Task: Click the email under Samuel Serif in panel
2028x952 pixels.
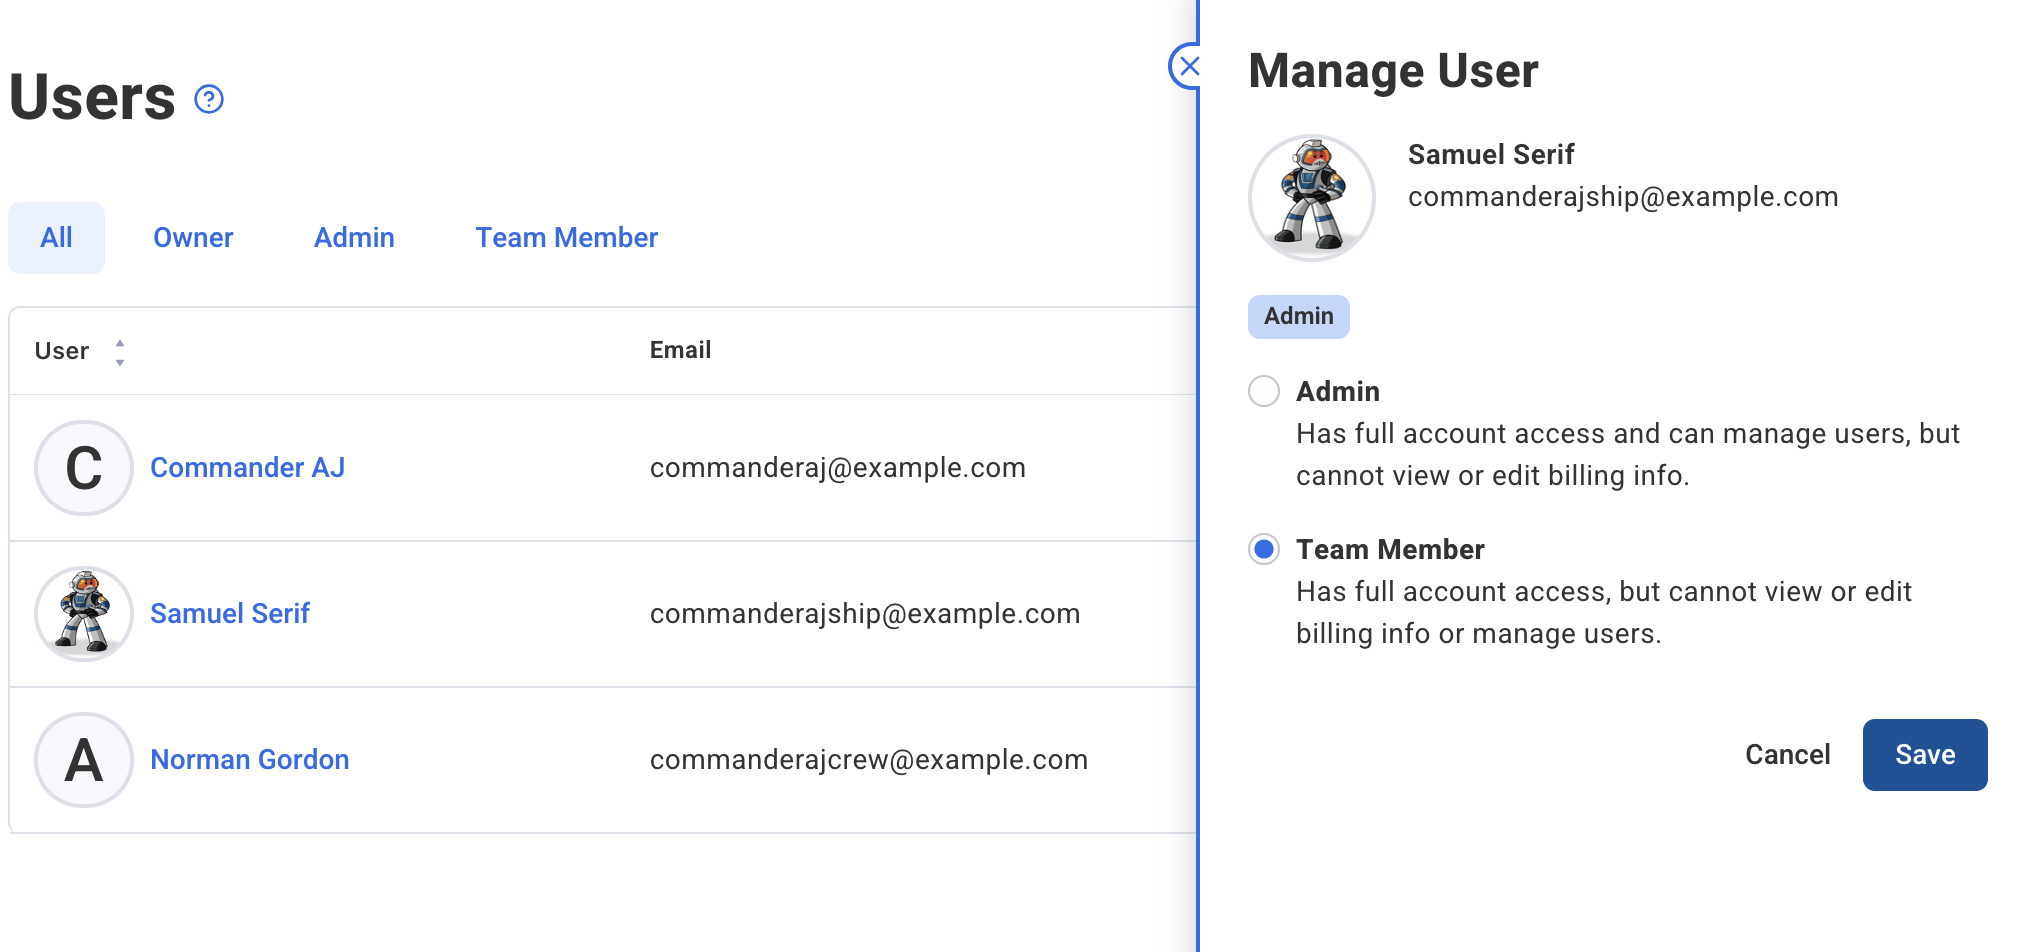Action: click(x=1623, y=197)
